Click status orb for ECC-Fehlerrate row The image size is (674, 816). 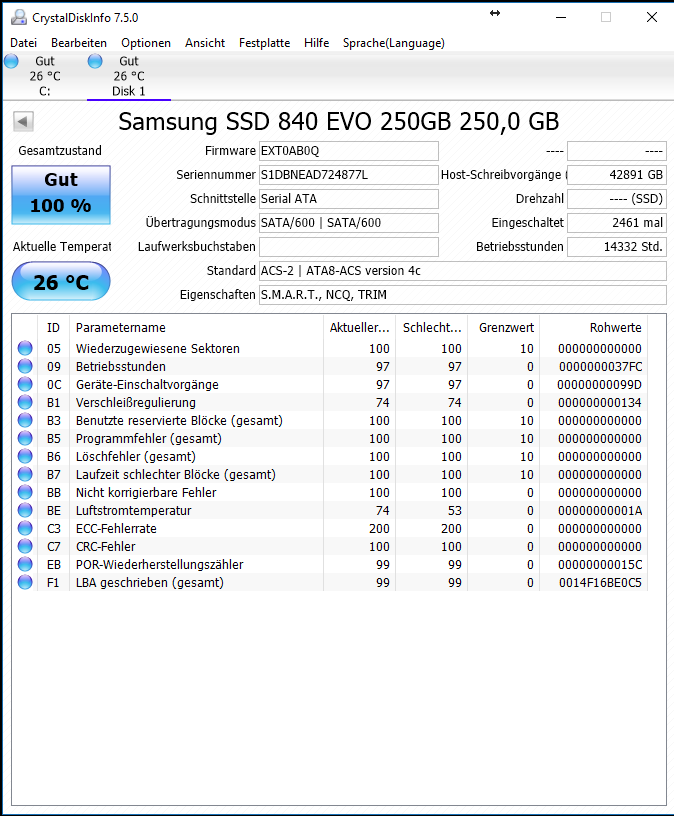point(24,528)
